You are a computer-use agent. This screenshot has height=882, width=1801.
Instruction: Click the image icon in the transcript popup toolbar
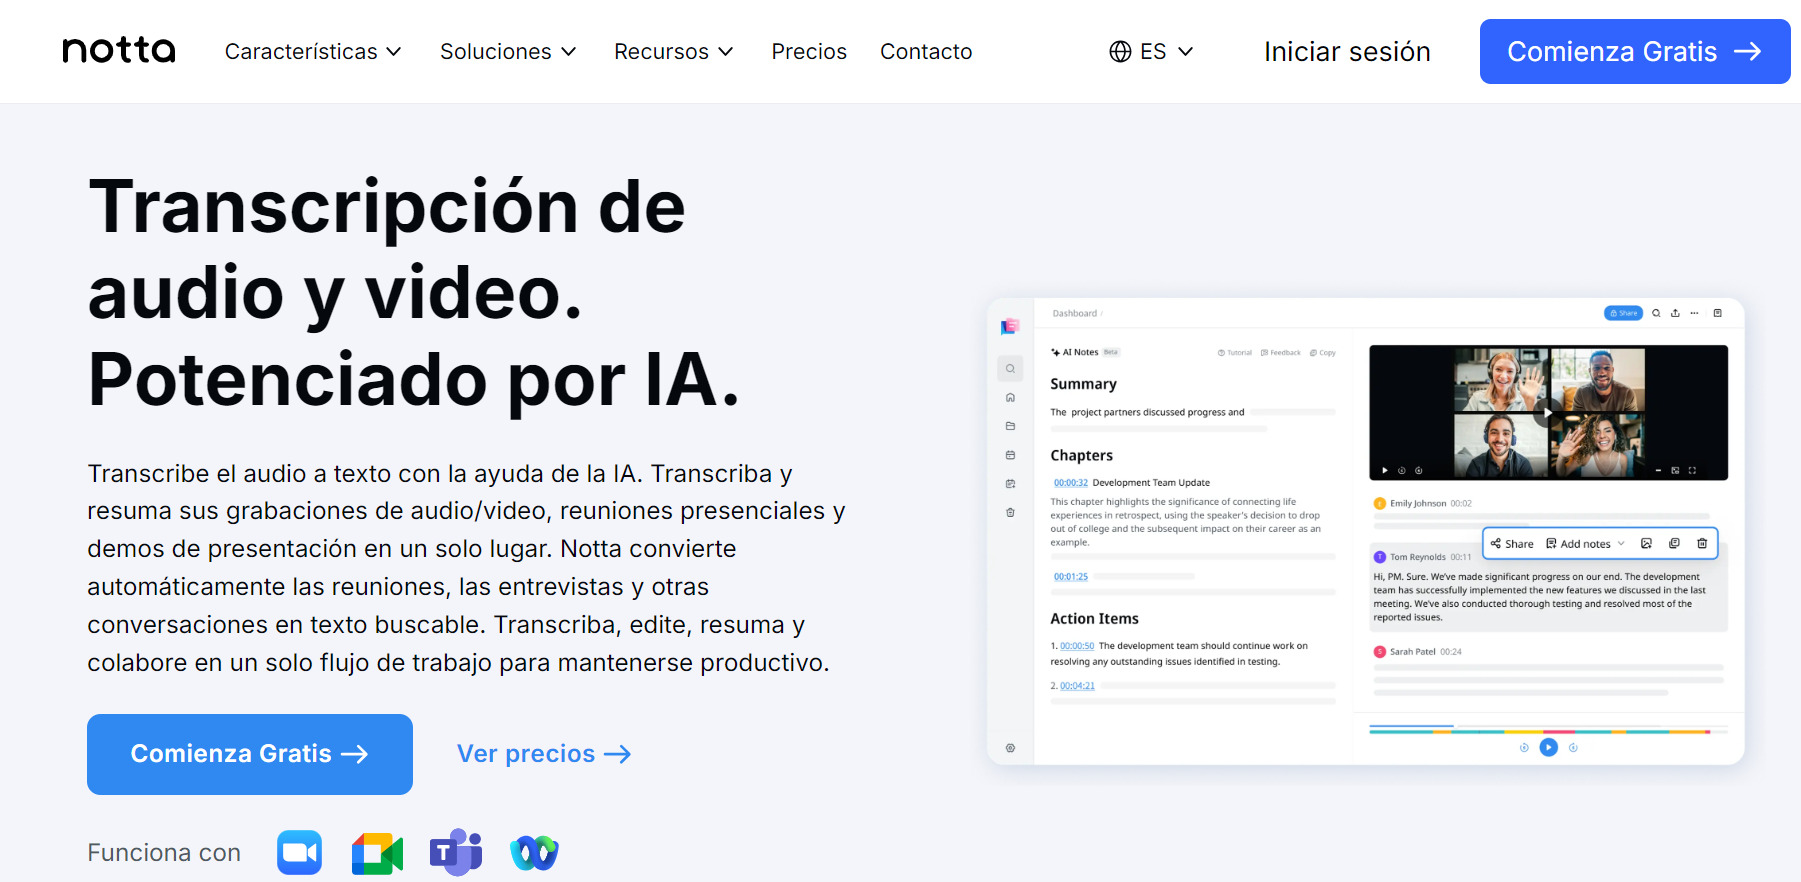pyautogui.click(x=1646, y=544)
